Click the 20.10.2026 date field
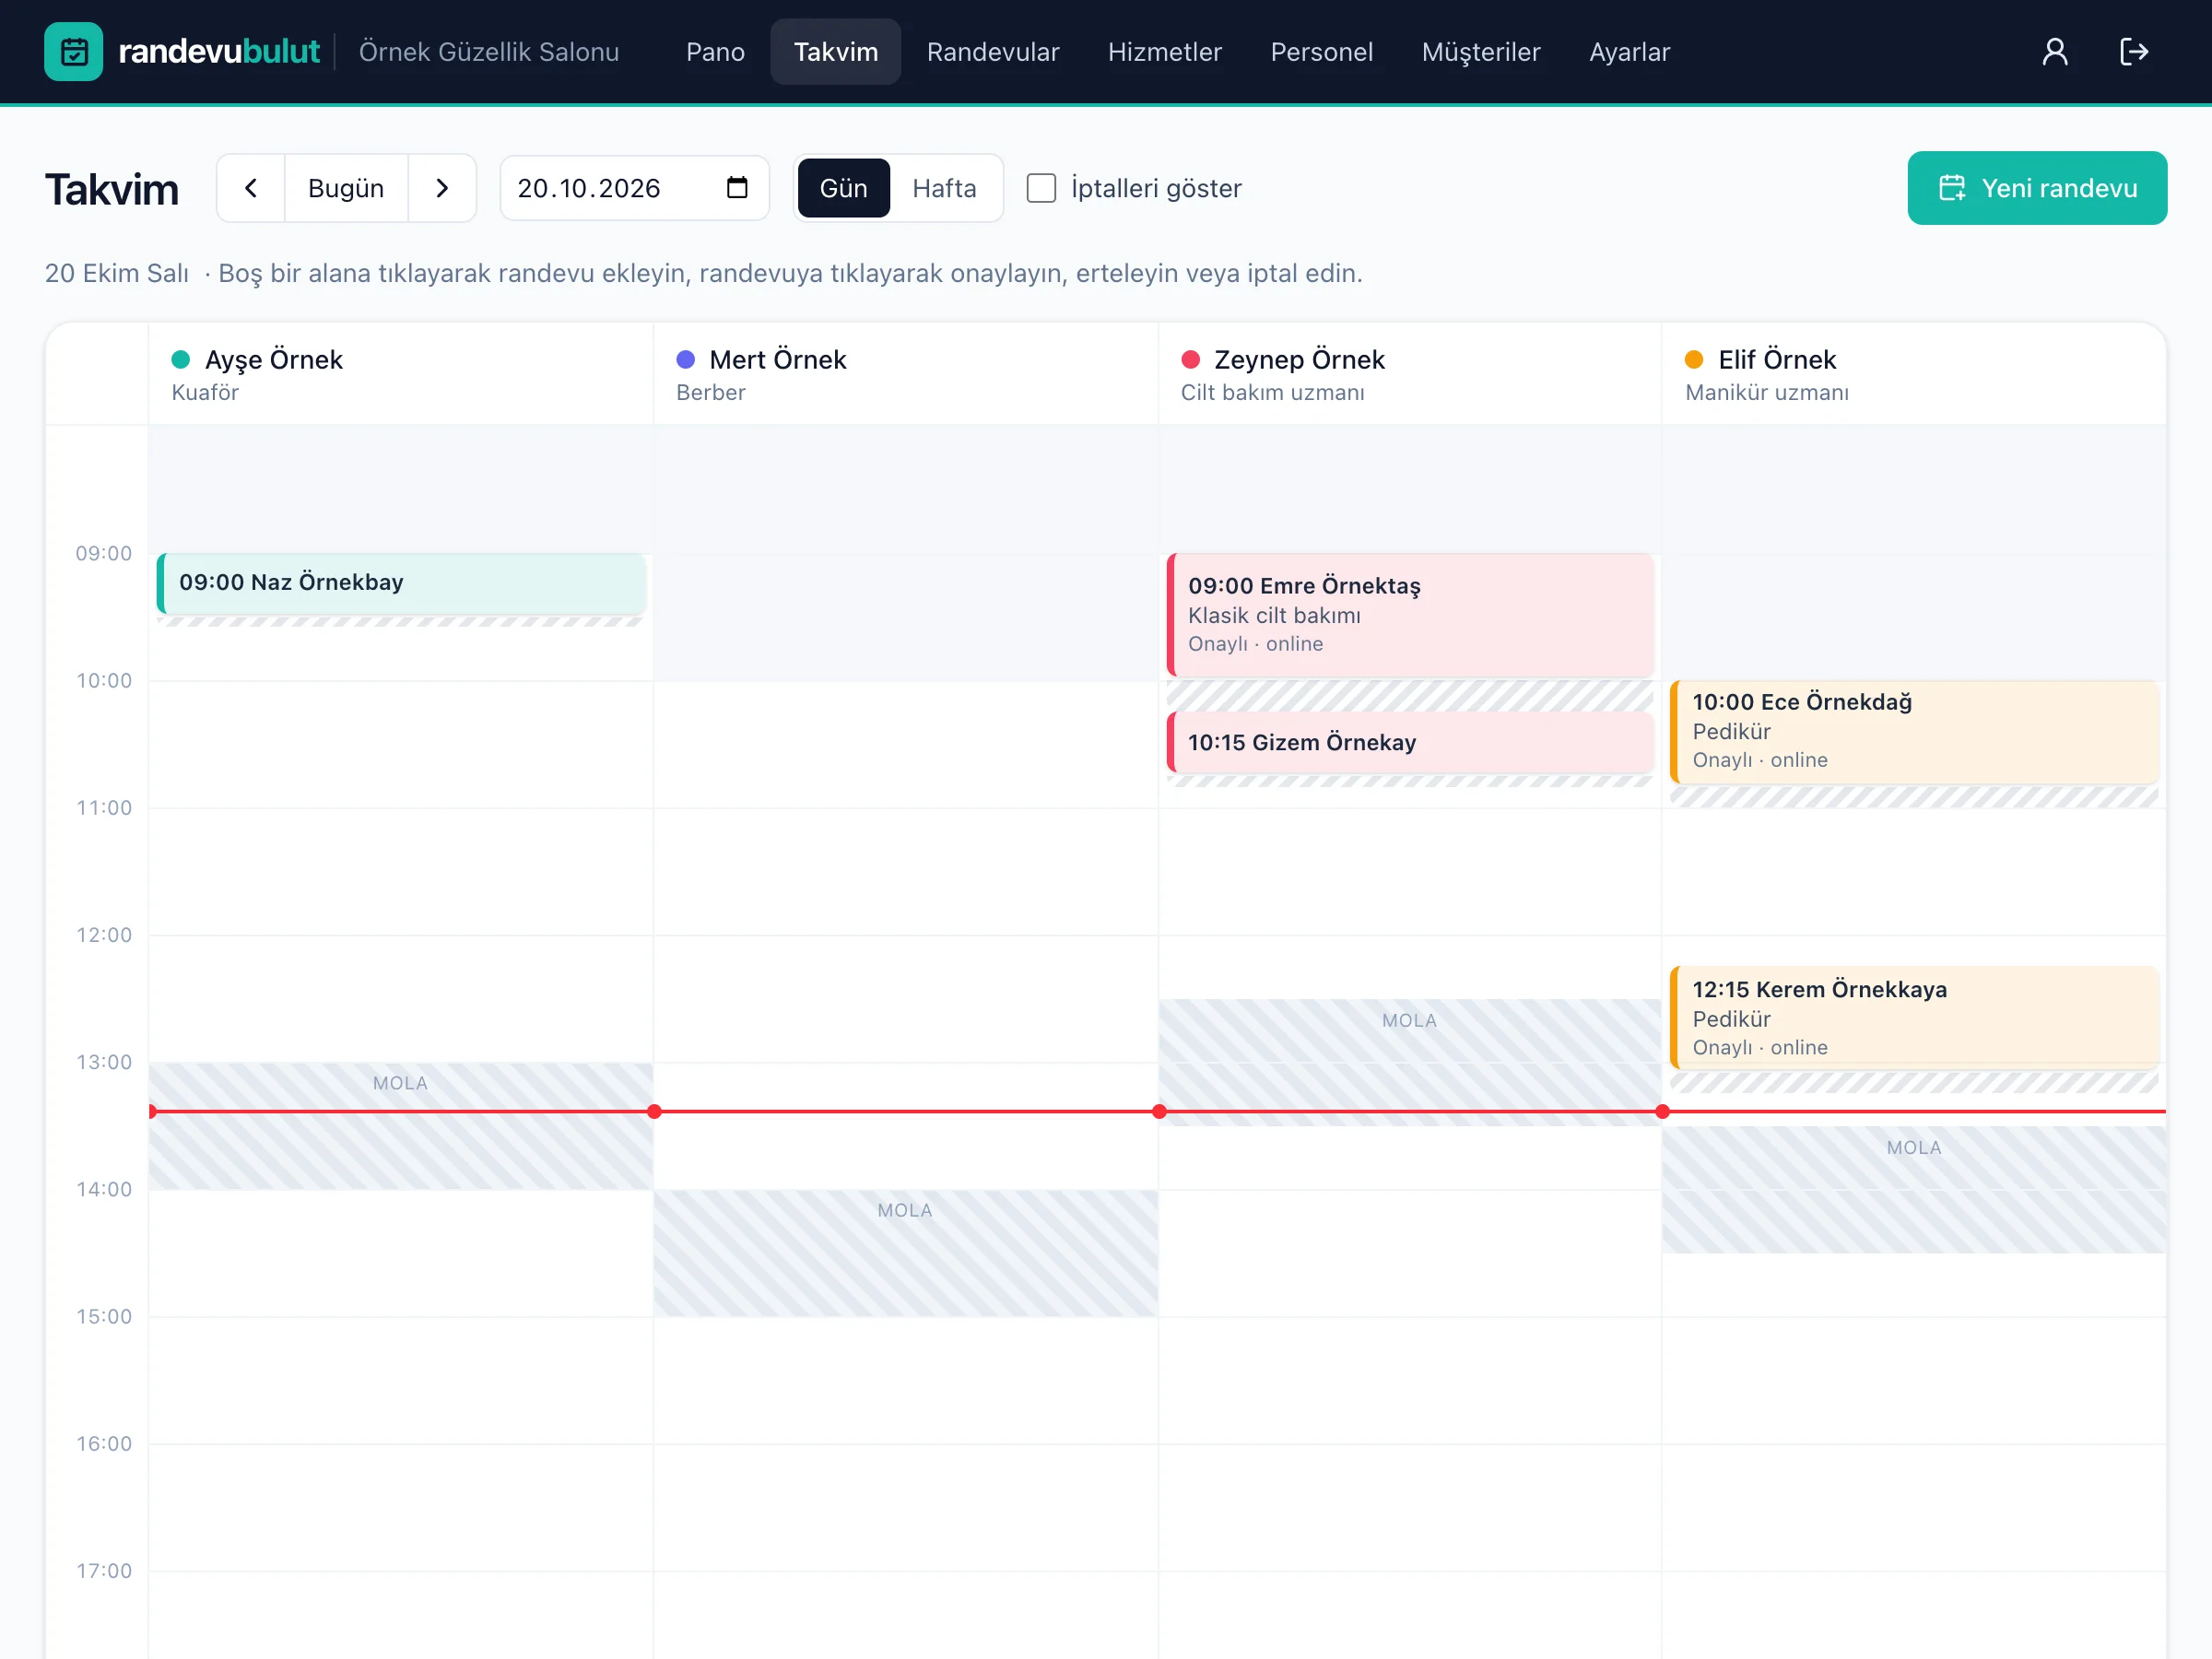The height and width of the screenshot is (1659, 2212). (x=634, y=188)
